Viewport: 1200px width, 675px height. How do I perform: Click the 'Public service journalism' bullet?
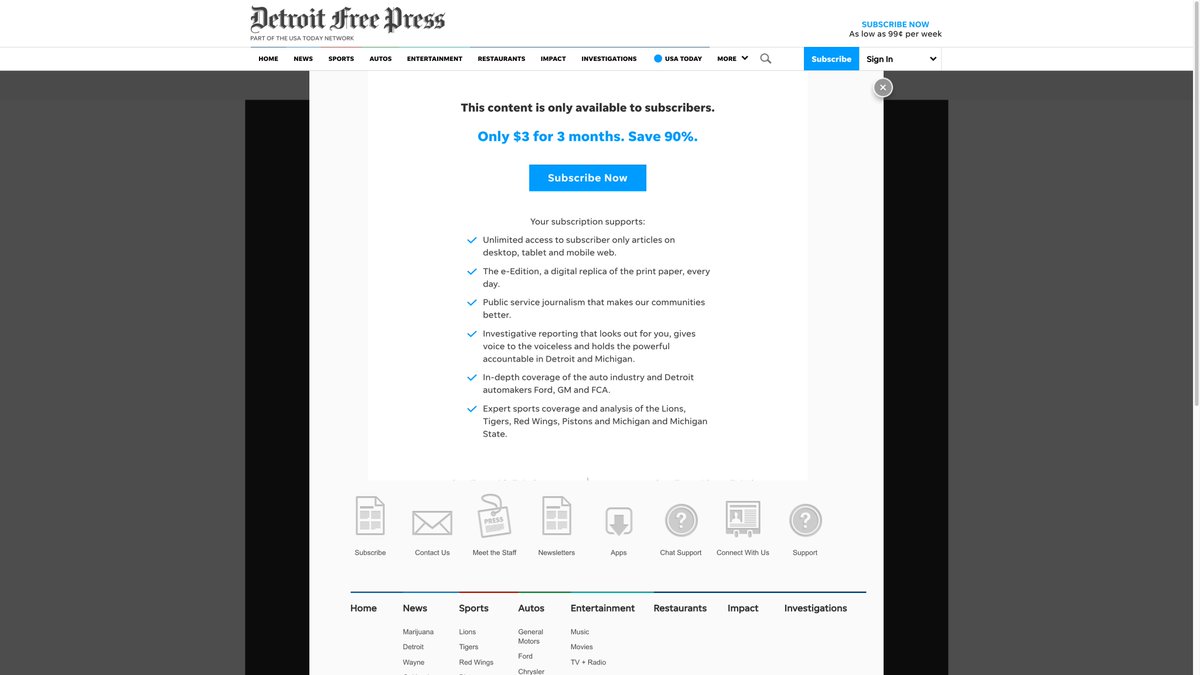594,308
